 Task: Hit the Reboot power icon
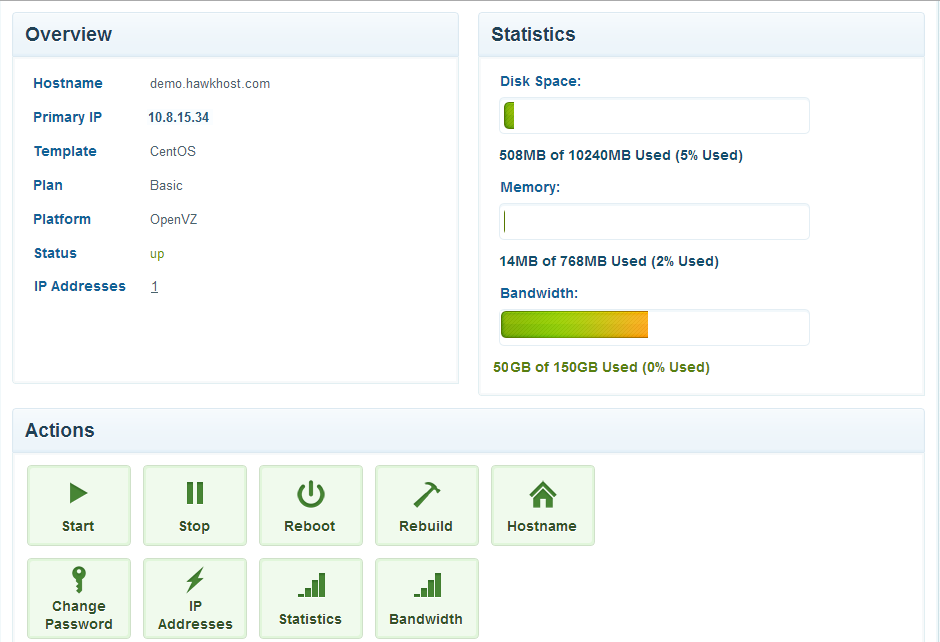point(310,493)
